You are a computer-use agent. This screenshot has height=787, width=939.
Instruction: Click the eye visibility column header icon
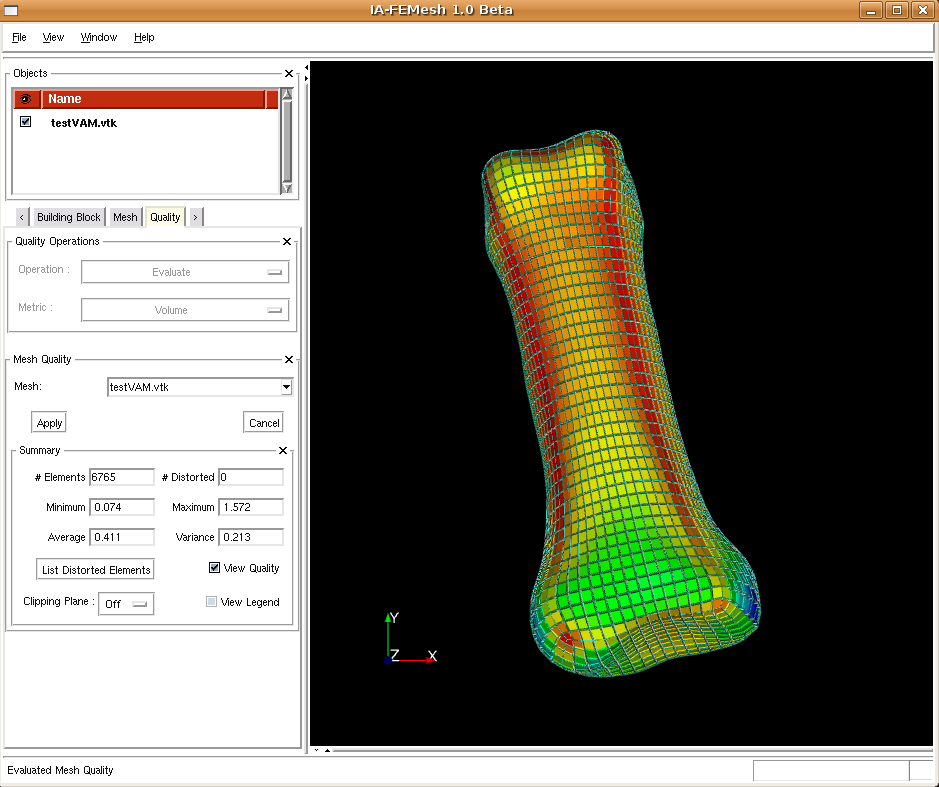pyautogui.click(x=26, y=99)
